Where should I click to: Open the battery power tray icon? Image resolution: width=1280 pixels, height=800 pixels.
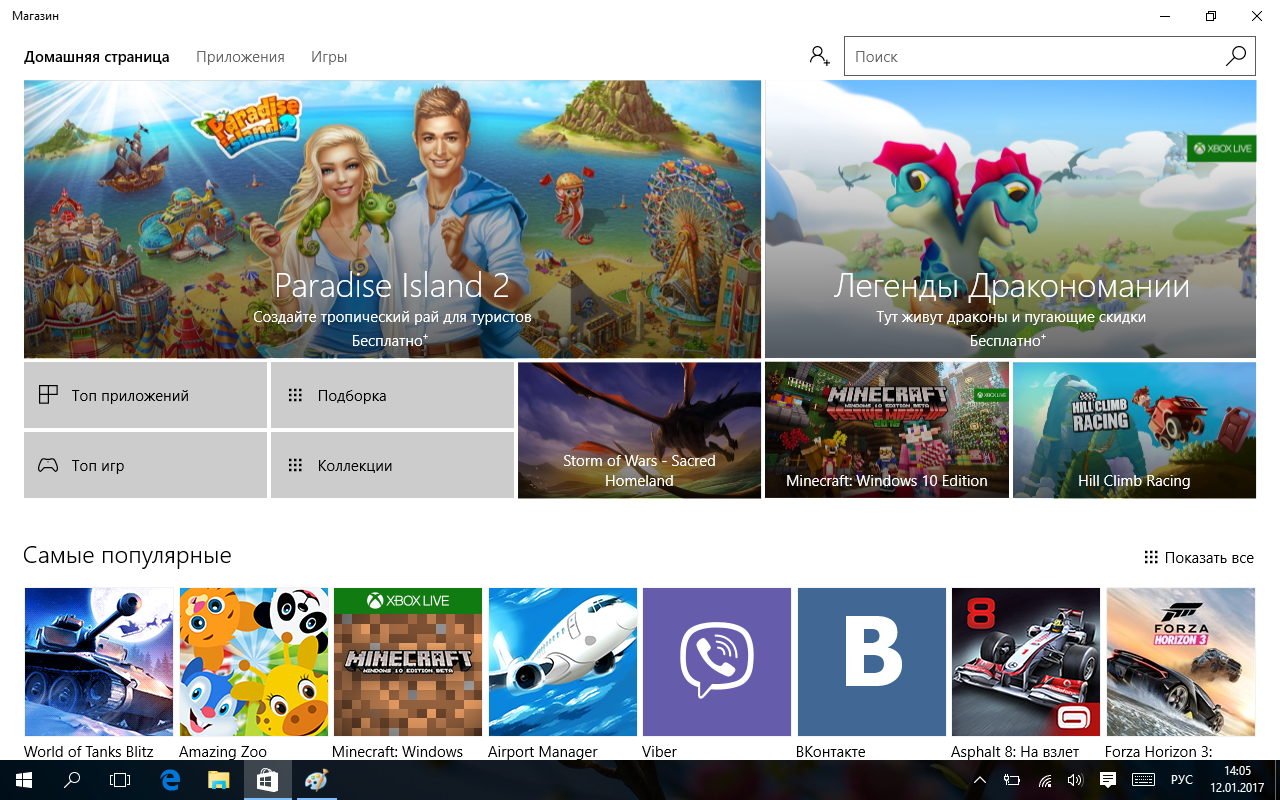tap(1012, 780)
